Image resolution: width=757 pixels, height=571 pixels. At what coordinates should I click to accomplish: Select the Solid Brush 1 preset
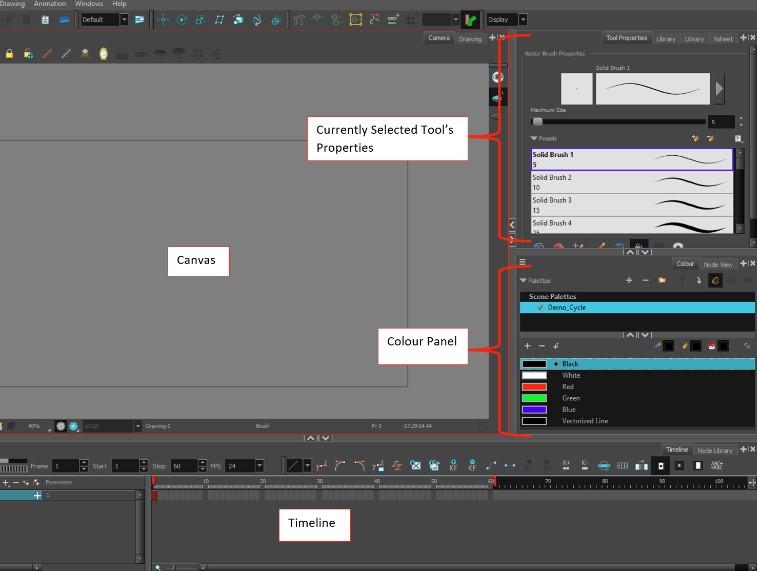pyautogui.click(x=631, y=159)
